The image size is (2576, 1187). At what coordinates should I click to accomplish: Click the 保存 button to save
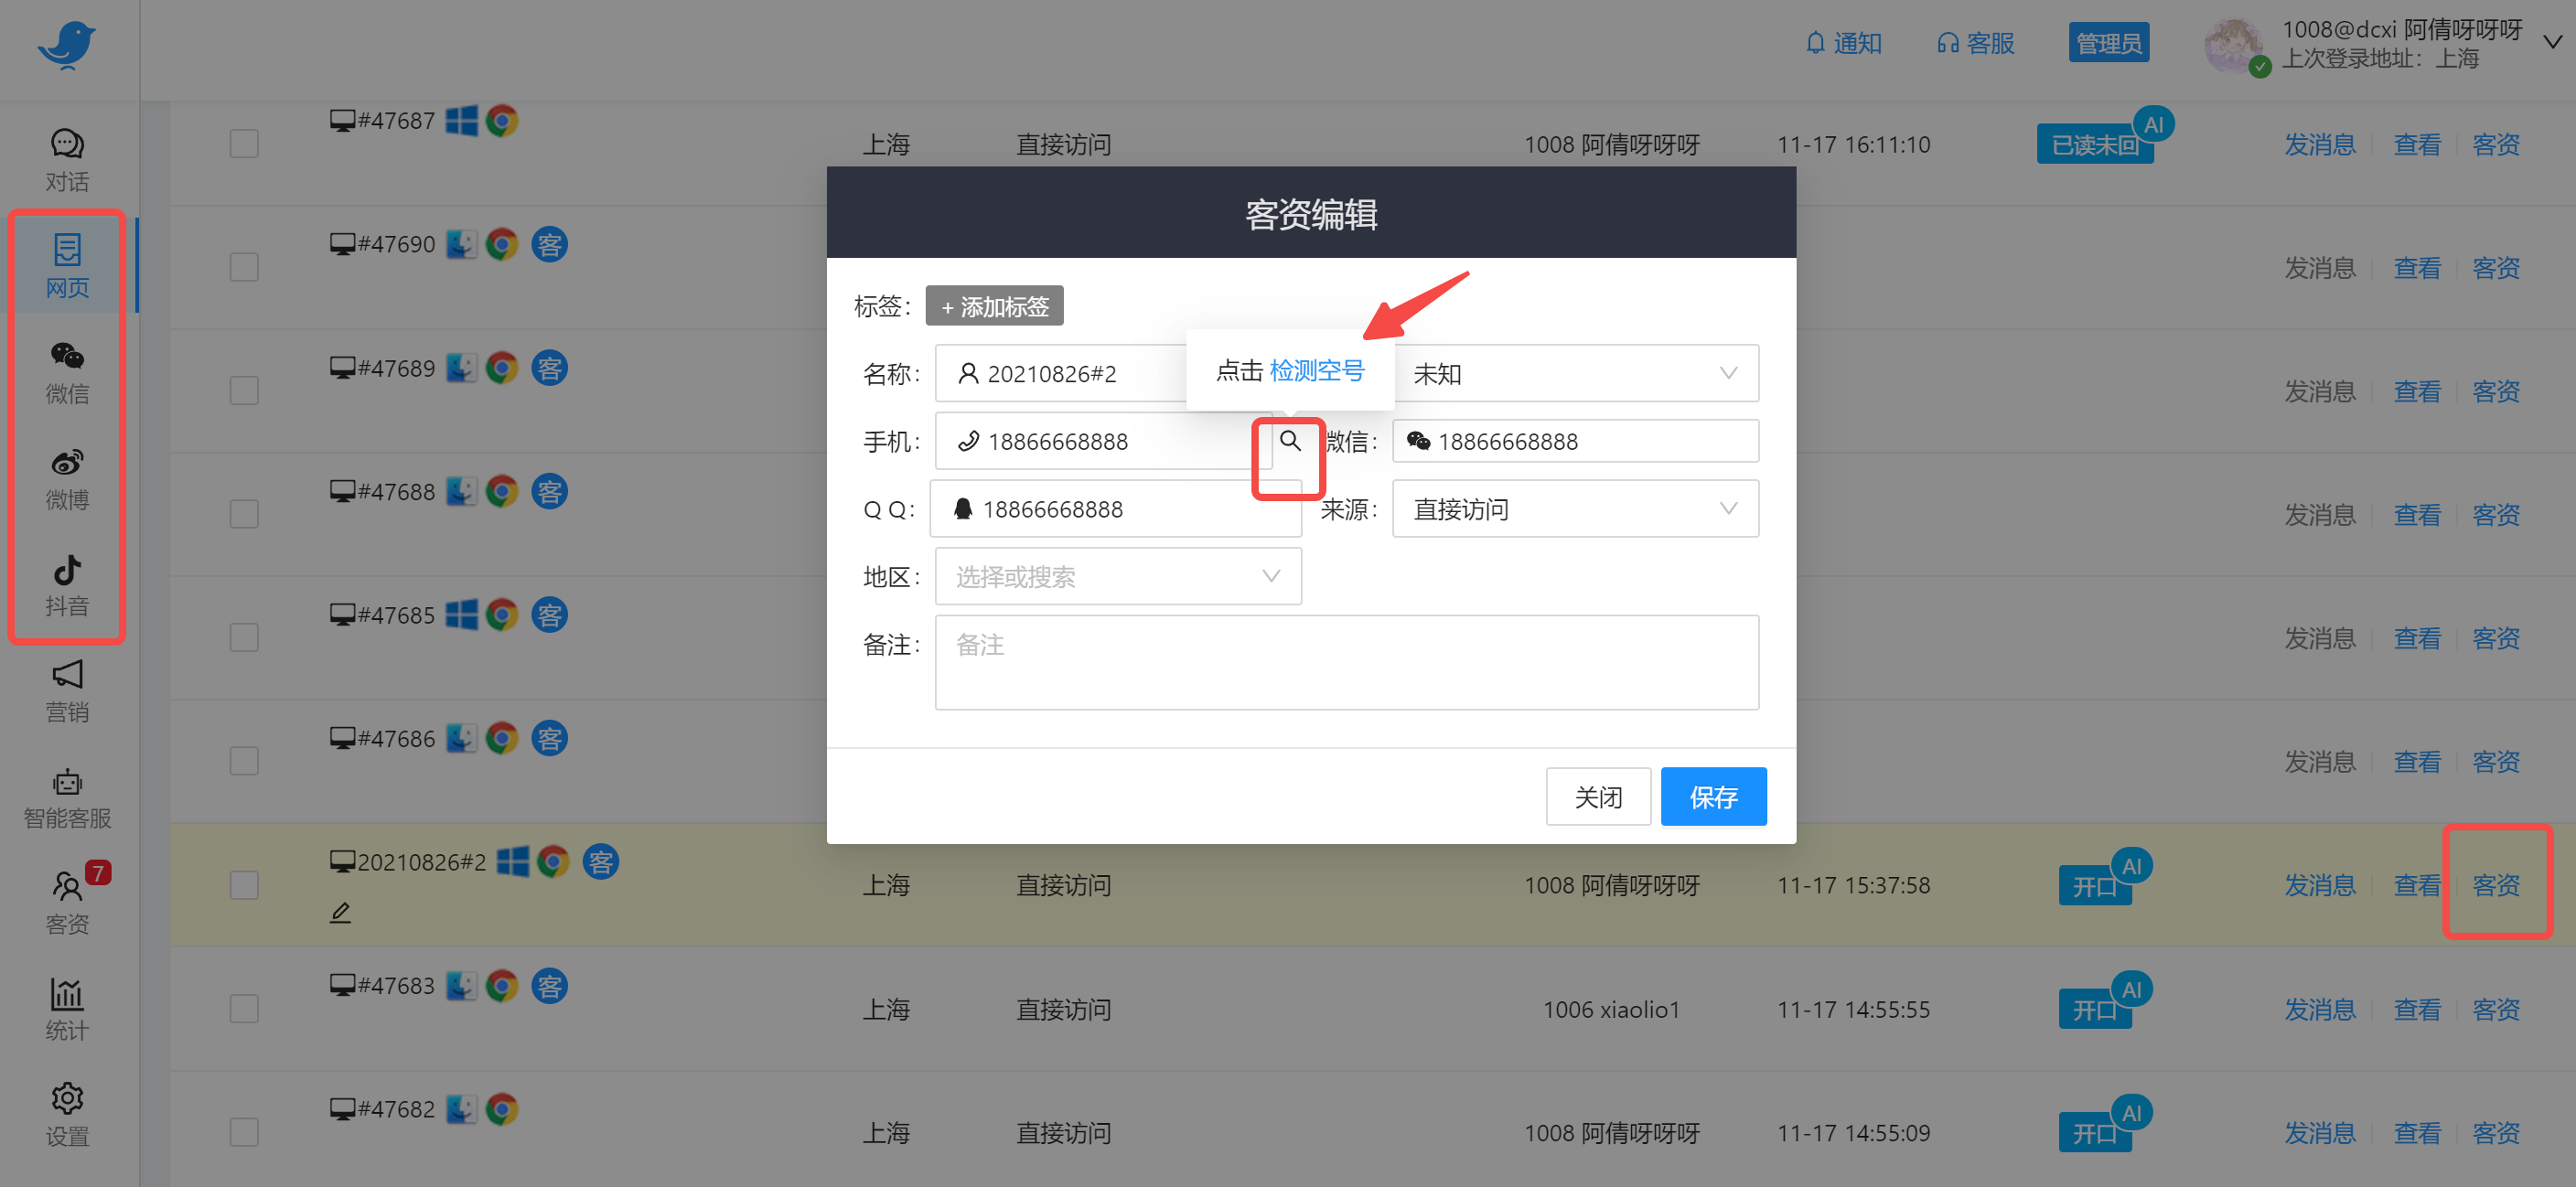1713,796
